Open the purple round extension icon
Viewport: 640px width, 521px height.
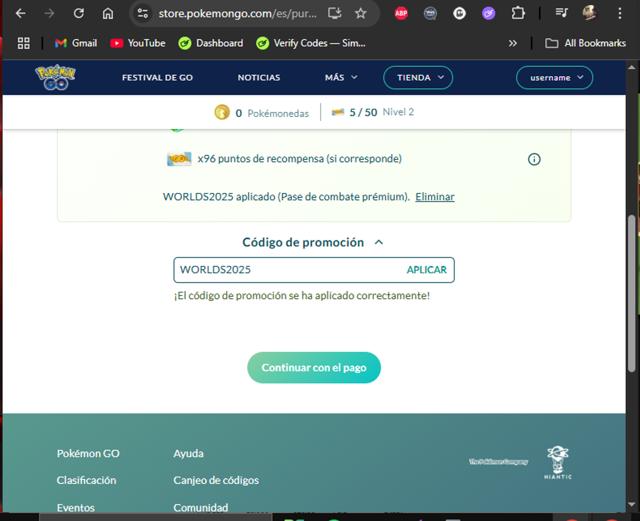tap(488, 13)
